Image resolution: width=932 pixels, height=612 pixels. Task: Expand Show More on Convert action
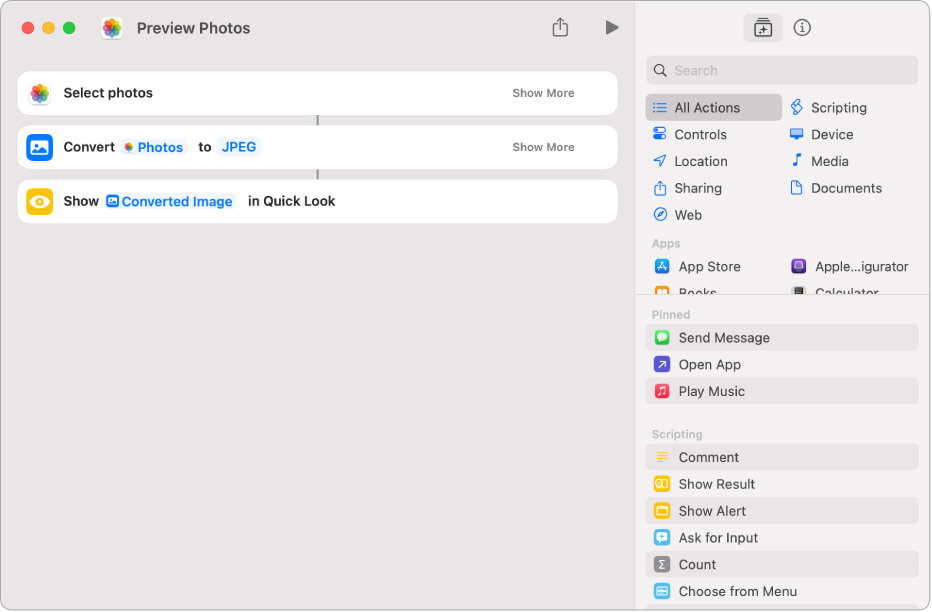click(543, 147)
